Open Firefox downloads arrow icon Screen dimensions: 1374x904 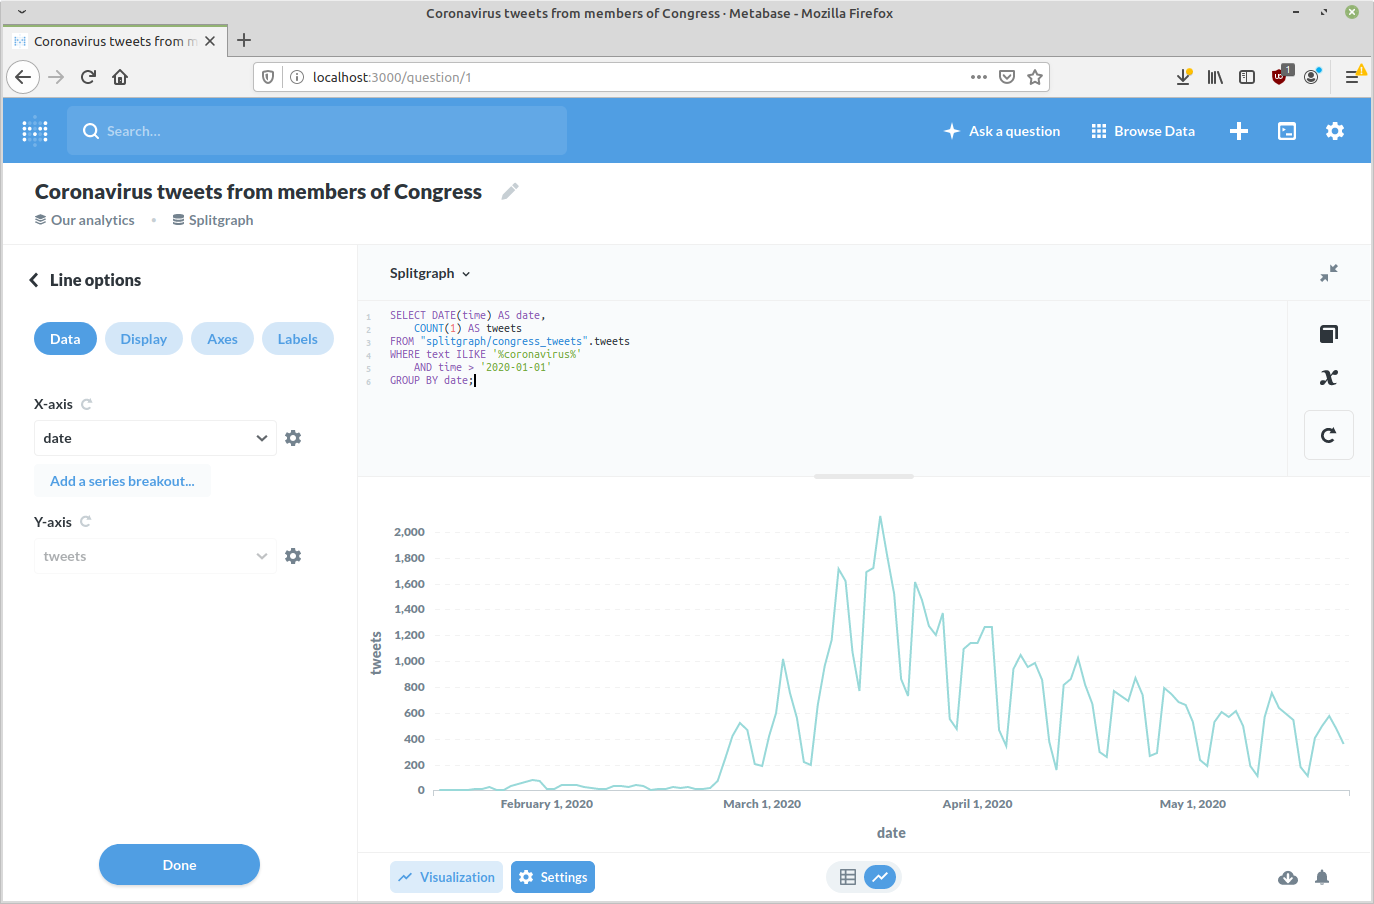point(1183,77)
